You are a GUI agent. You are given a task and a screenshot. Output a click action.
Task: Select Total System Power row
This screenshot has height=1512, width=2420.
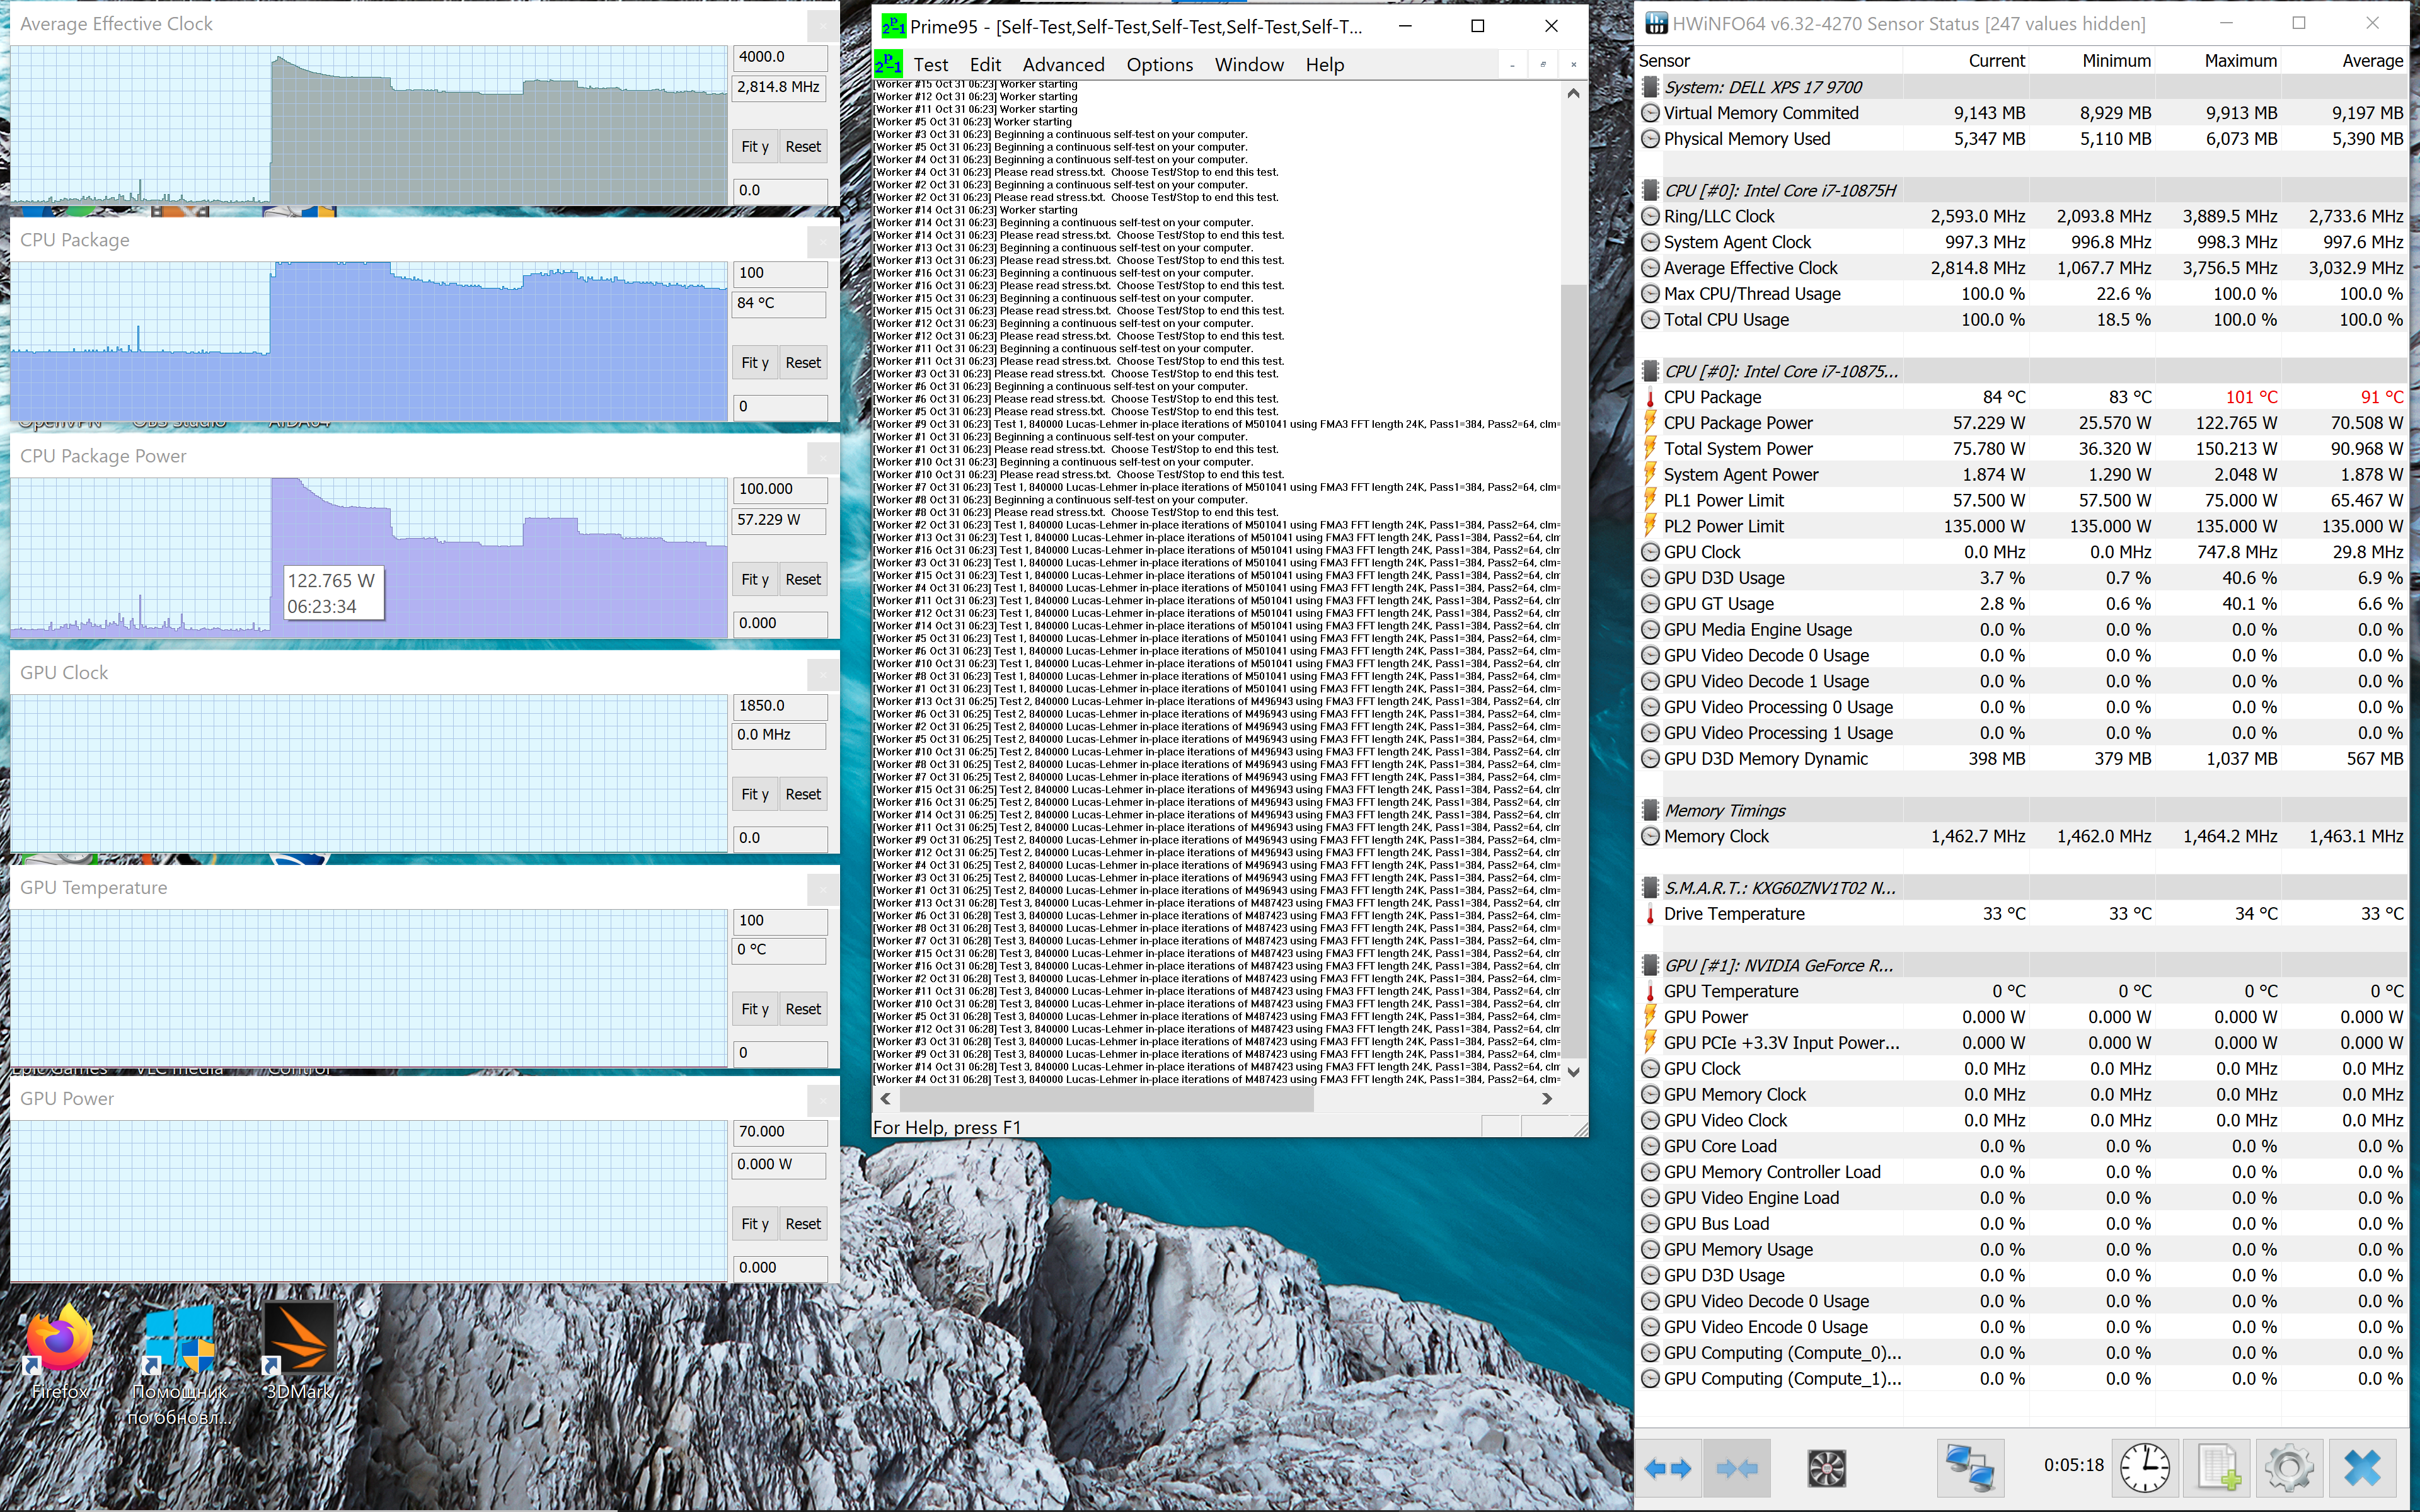click(x=2021, y=449)
